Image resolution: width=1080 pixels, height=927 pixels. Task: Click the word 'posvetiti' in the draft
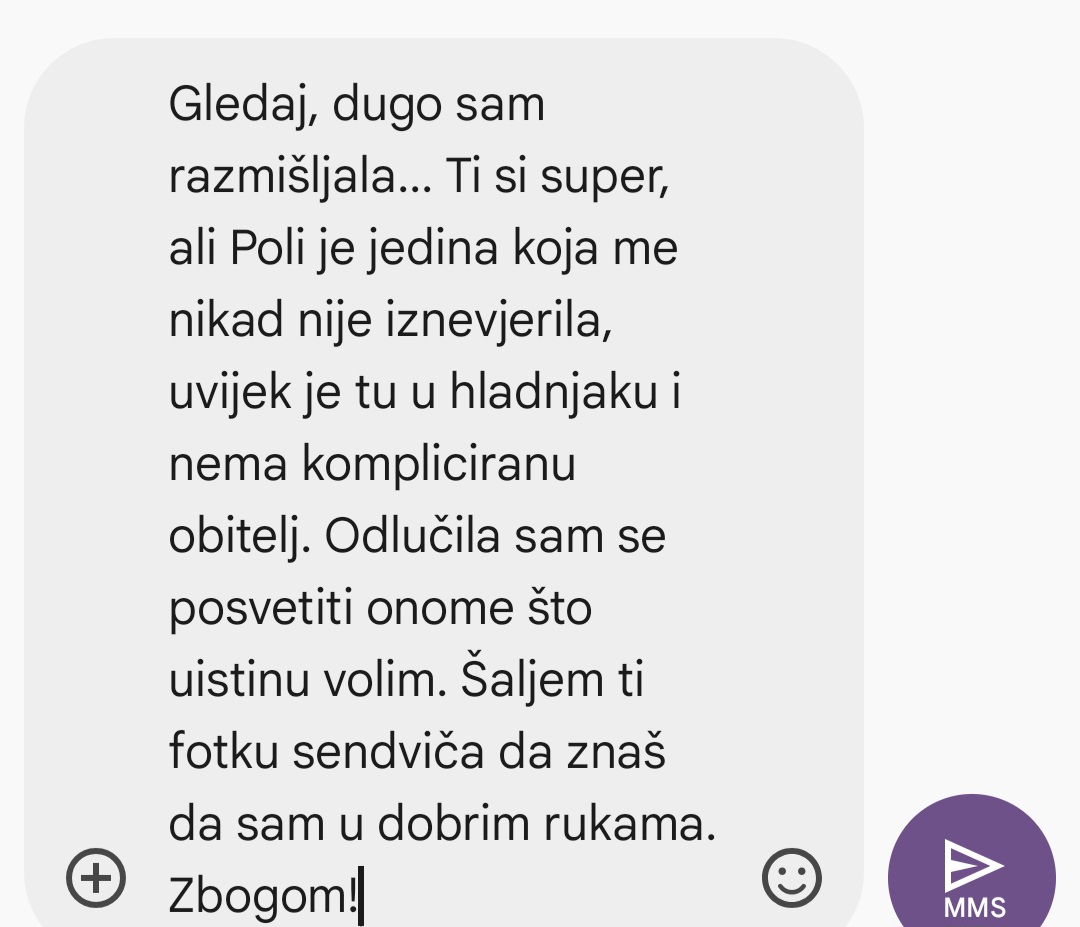(261, 609)
